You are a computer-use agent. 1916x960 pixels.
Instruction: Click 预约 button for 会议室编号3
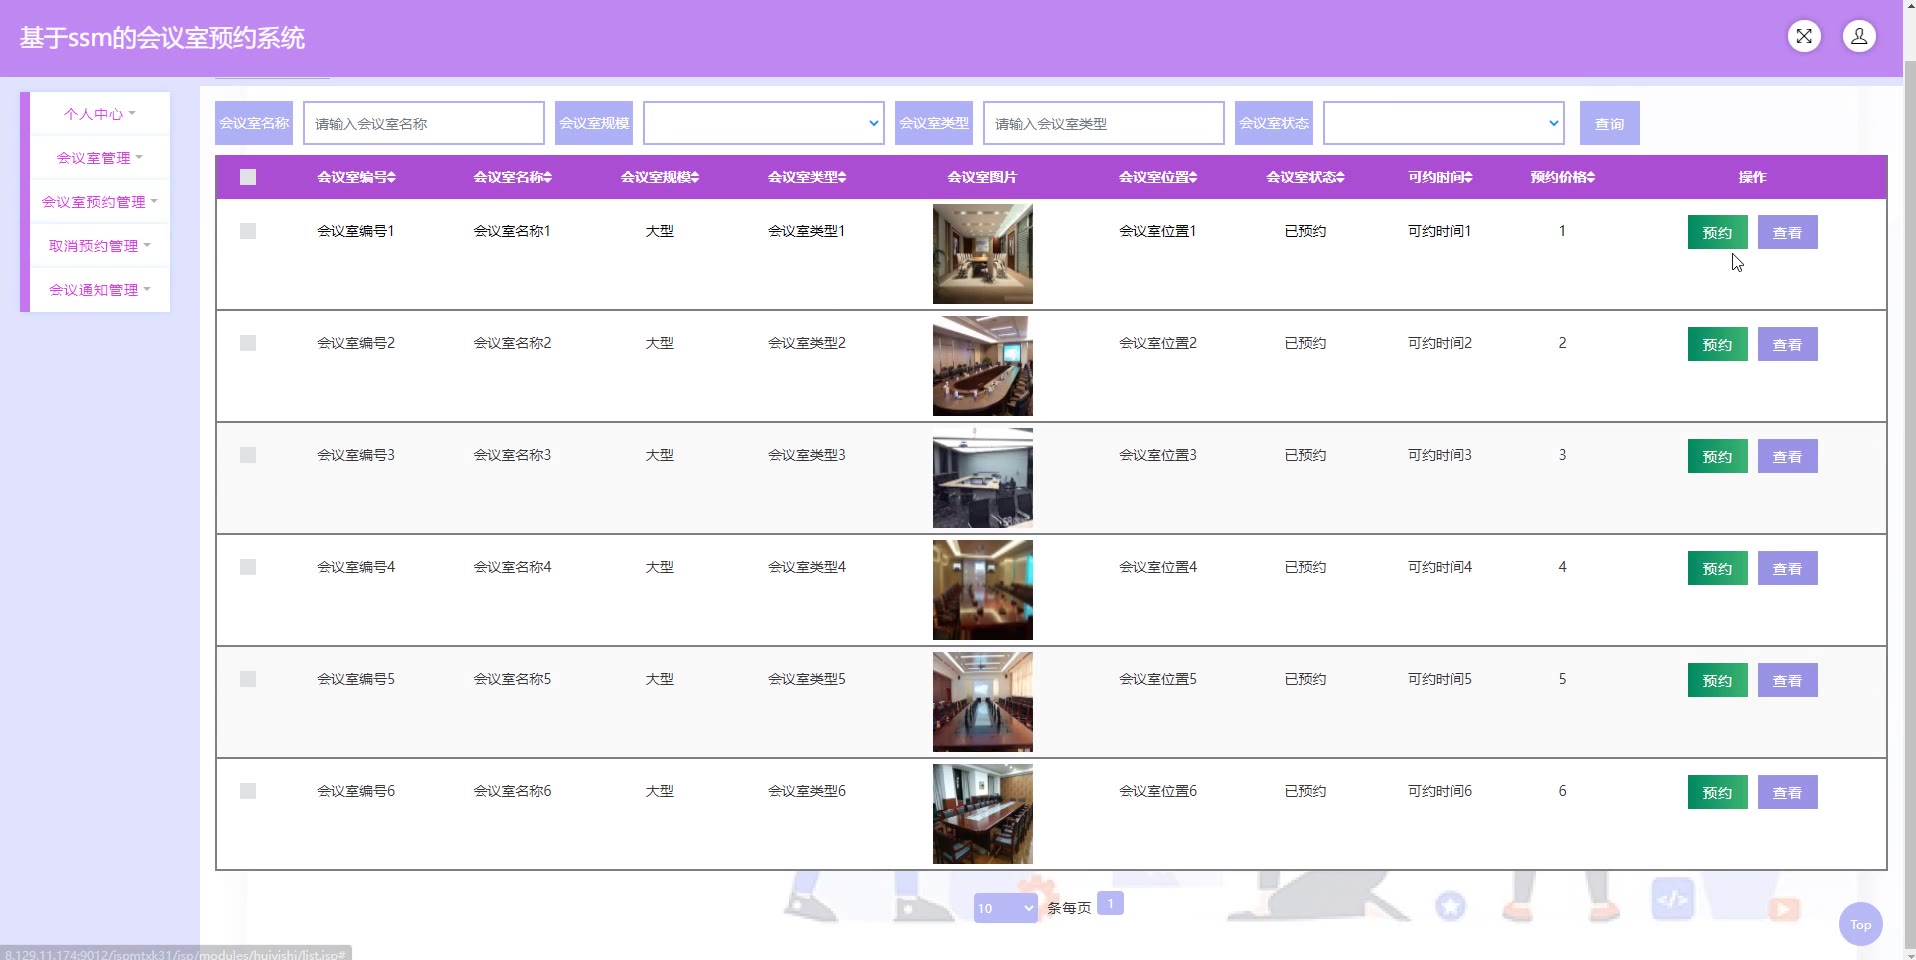tap(1718, 456)
